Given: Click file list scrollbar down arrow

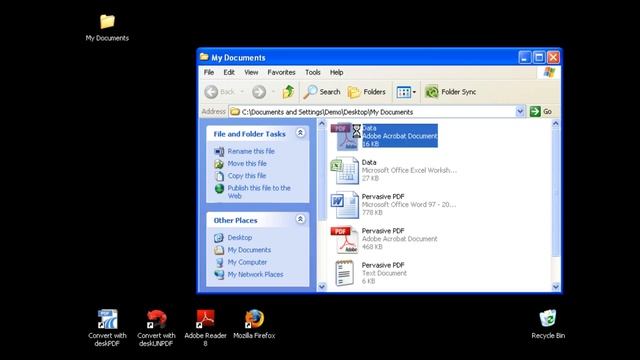Looking at the screenshot, I should pos(556,287).
